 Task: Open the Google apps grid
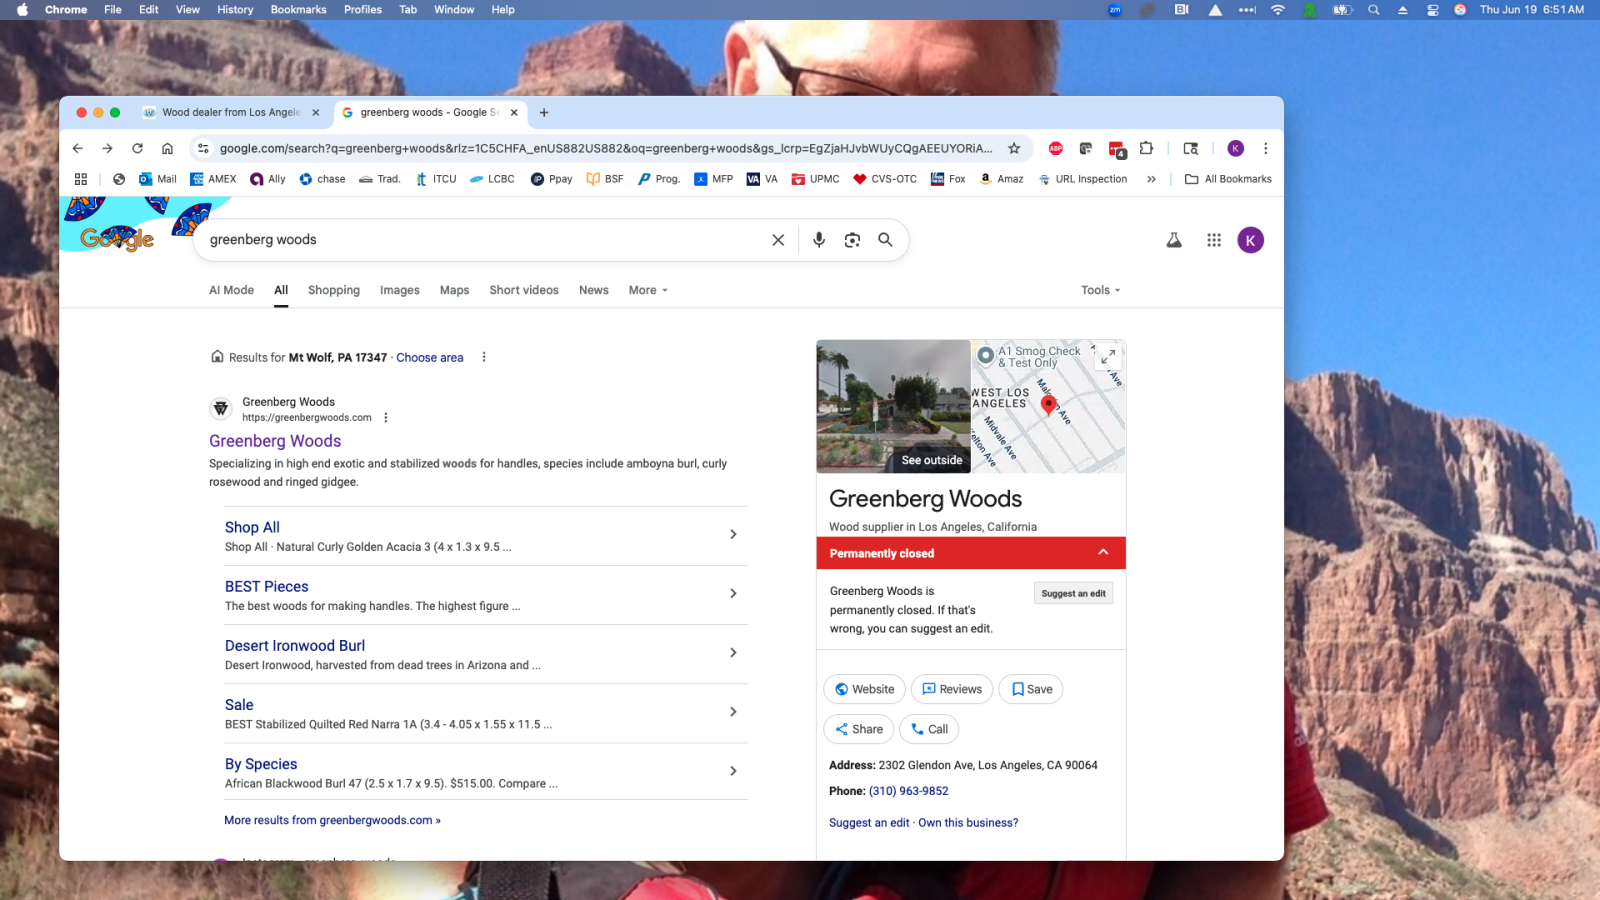click(1214, 240)
